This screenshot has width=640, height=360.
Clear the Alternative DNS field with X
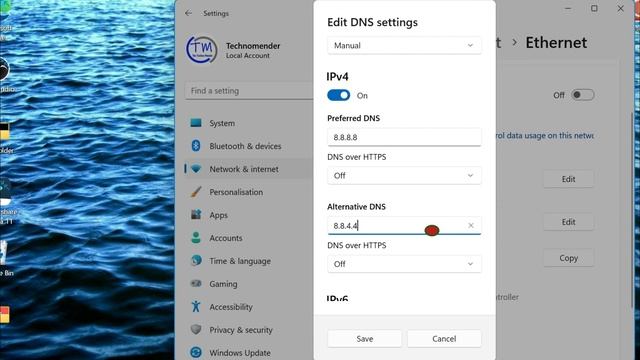471,225
